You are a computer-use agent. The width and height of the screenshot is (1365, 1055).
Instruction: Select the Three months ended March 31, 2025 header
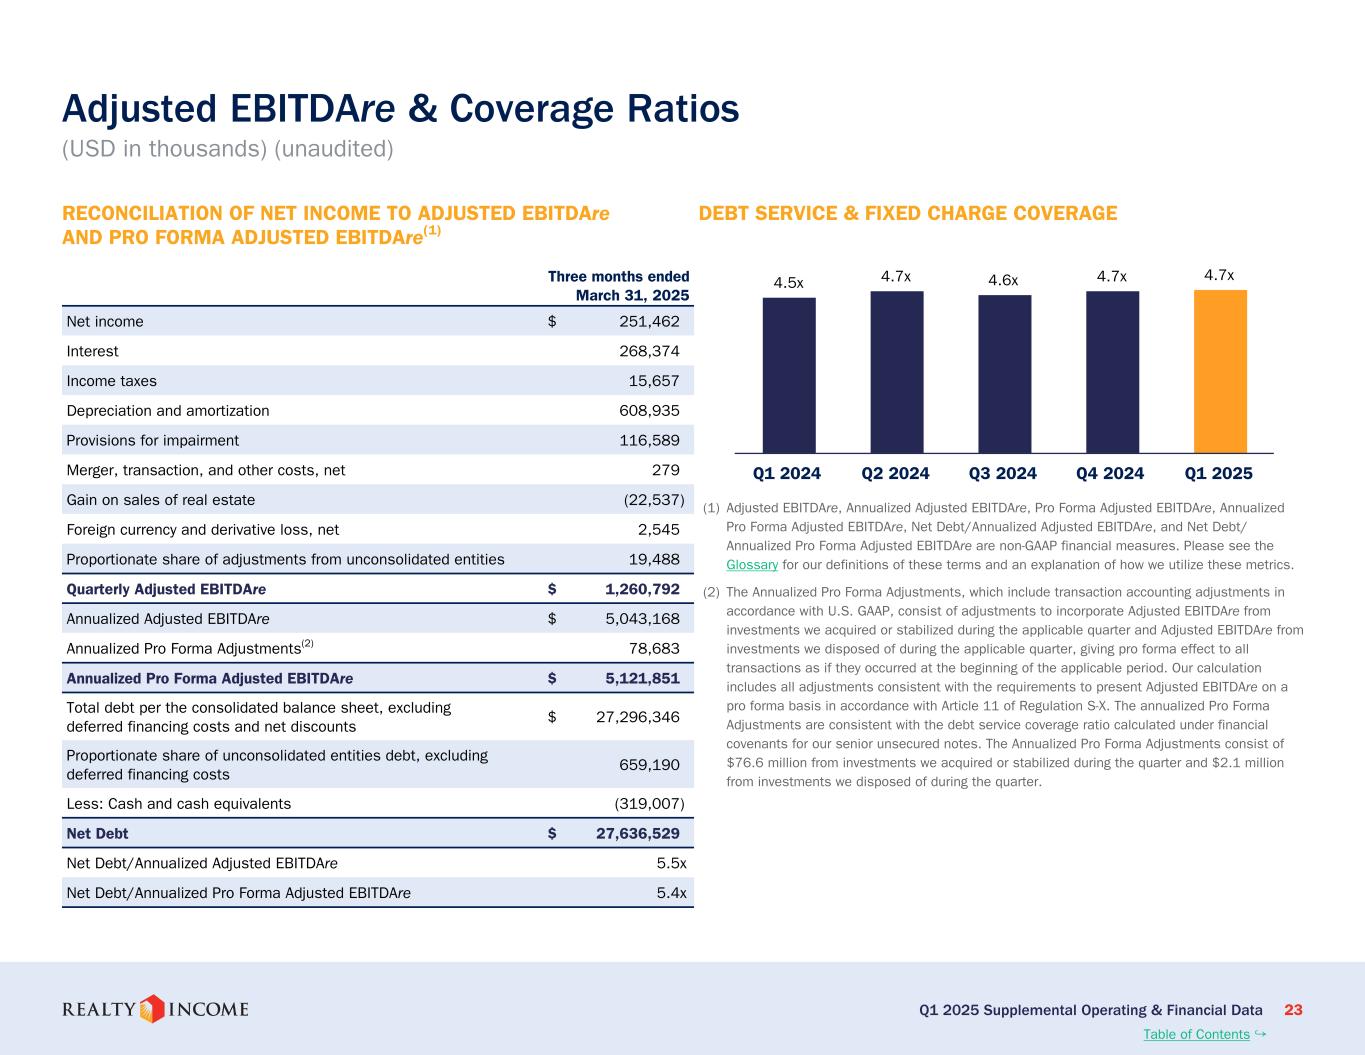[x=618, y=286]
